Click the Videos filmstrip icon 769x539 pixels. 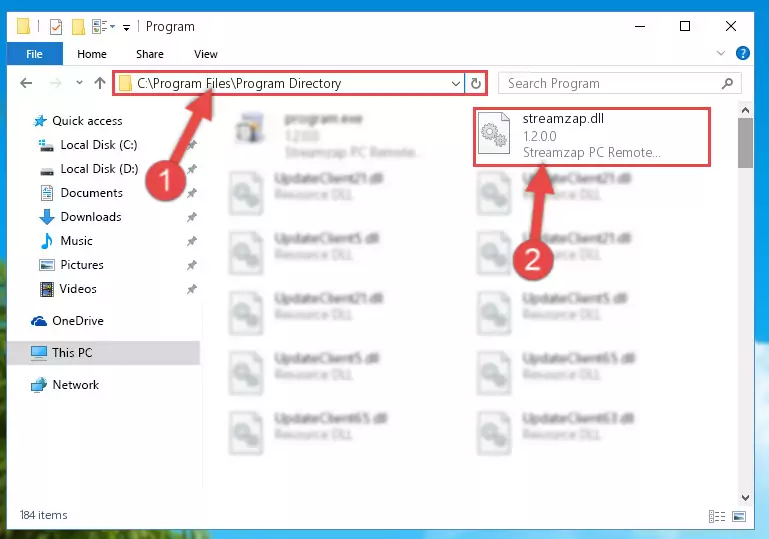coord(47,289)
